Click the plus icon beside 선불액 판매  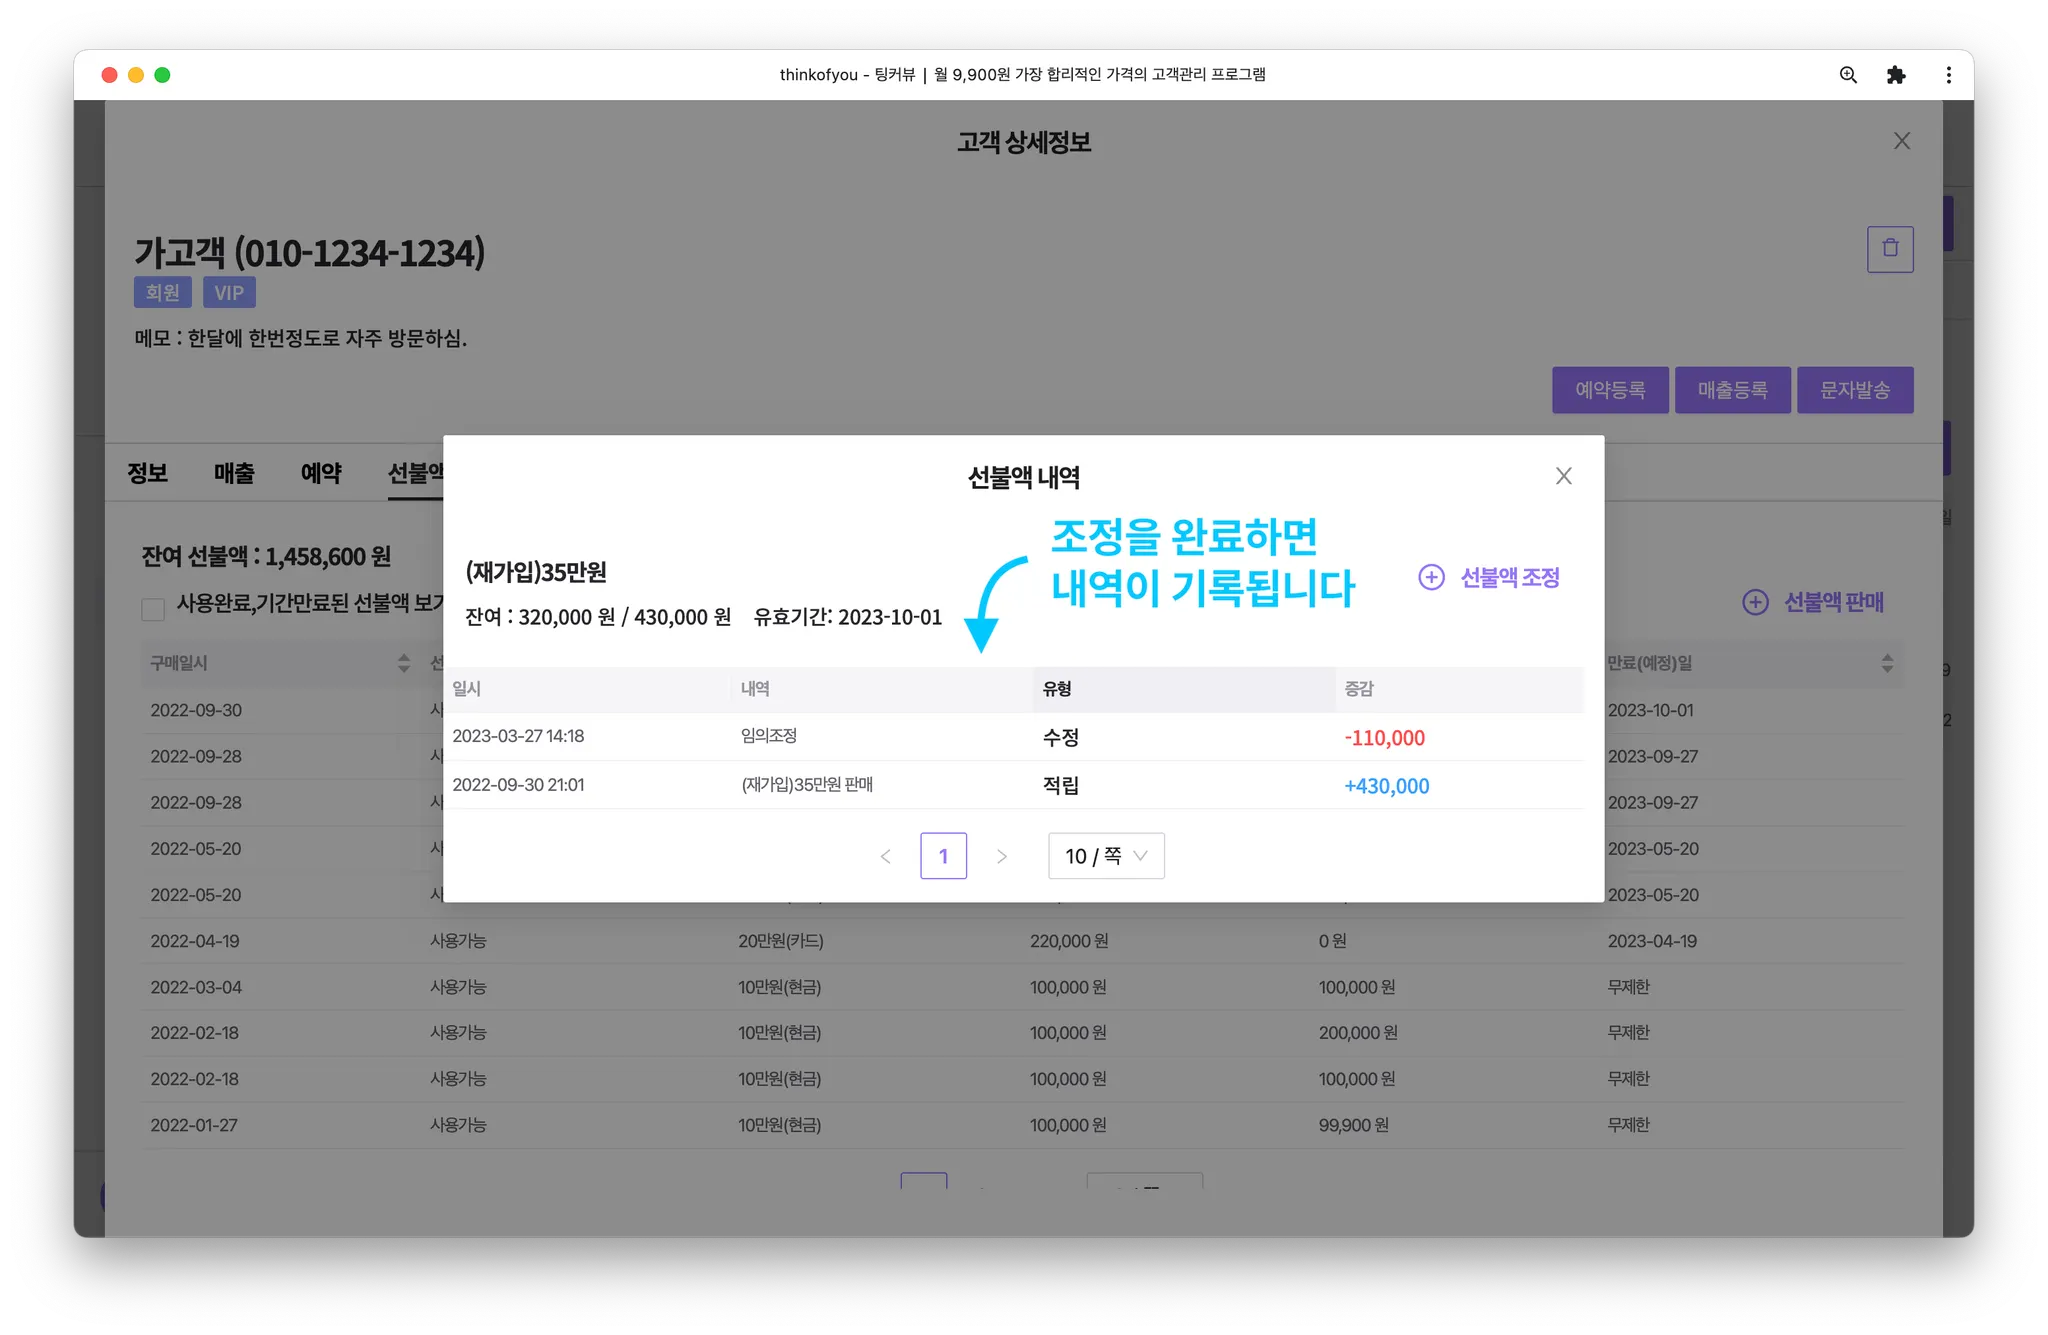click(x=1755, y=602)
